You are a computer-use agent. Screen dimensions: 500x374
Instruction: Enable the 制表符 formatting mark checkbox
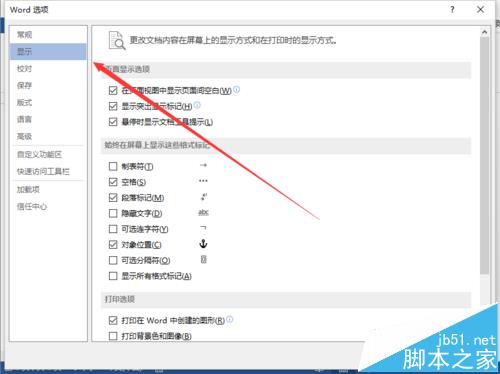click(113, 166)
